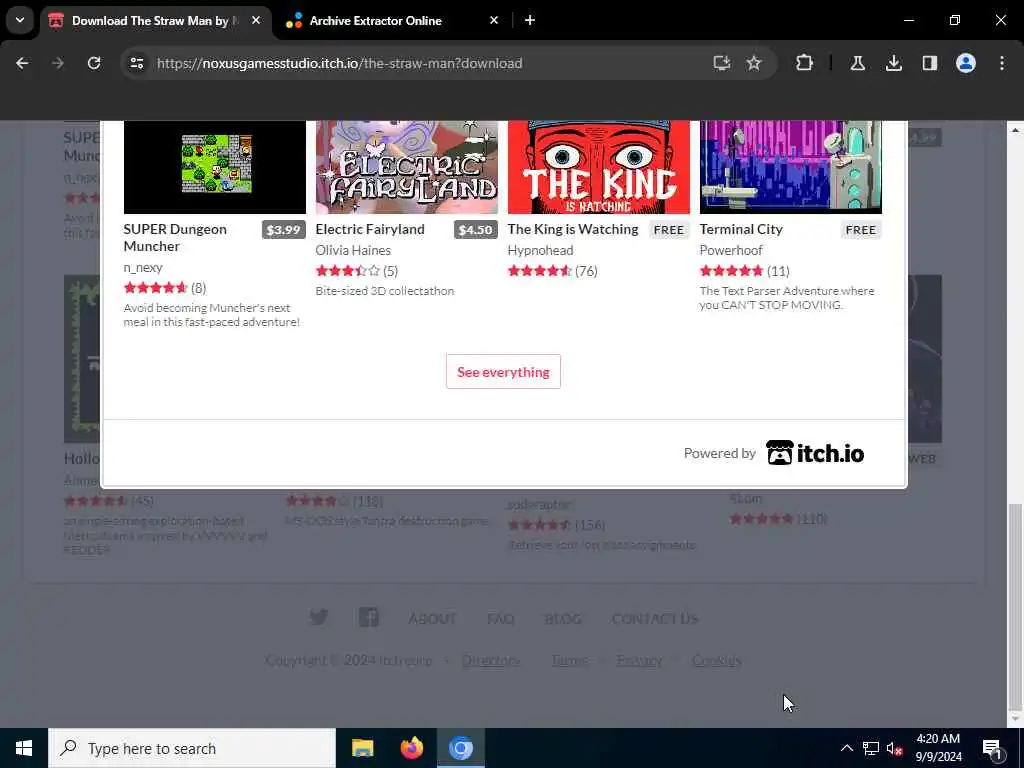Viewport: 1024px width, 768px height.
Task: Click the Windows taskbar search box
Action: (x=192, y=748)
